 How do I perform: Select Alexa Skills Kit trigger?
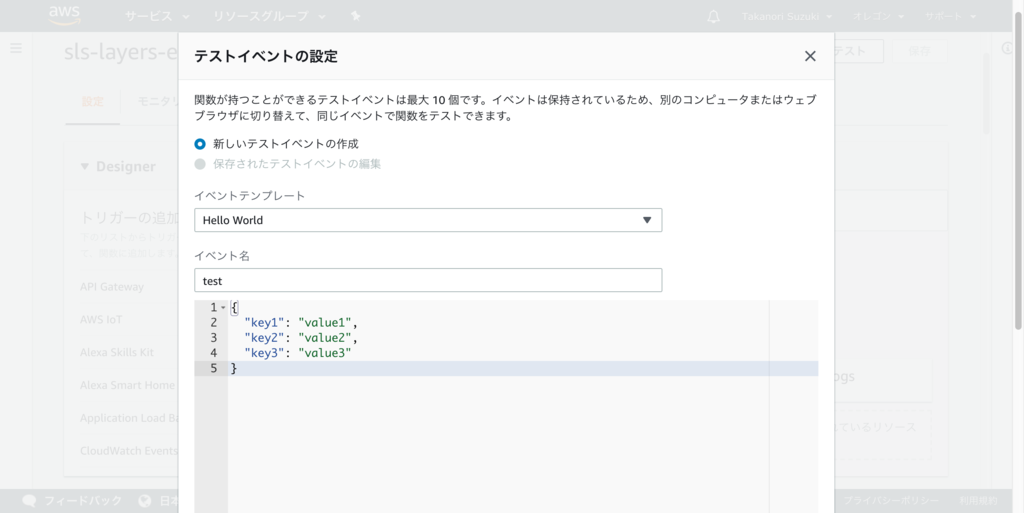click(117, 352)
